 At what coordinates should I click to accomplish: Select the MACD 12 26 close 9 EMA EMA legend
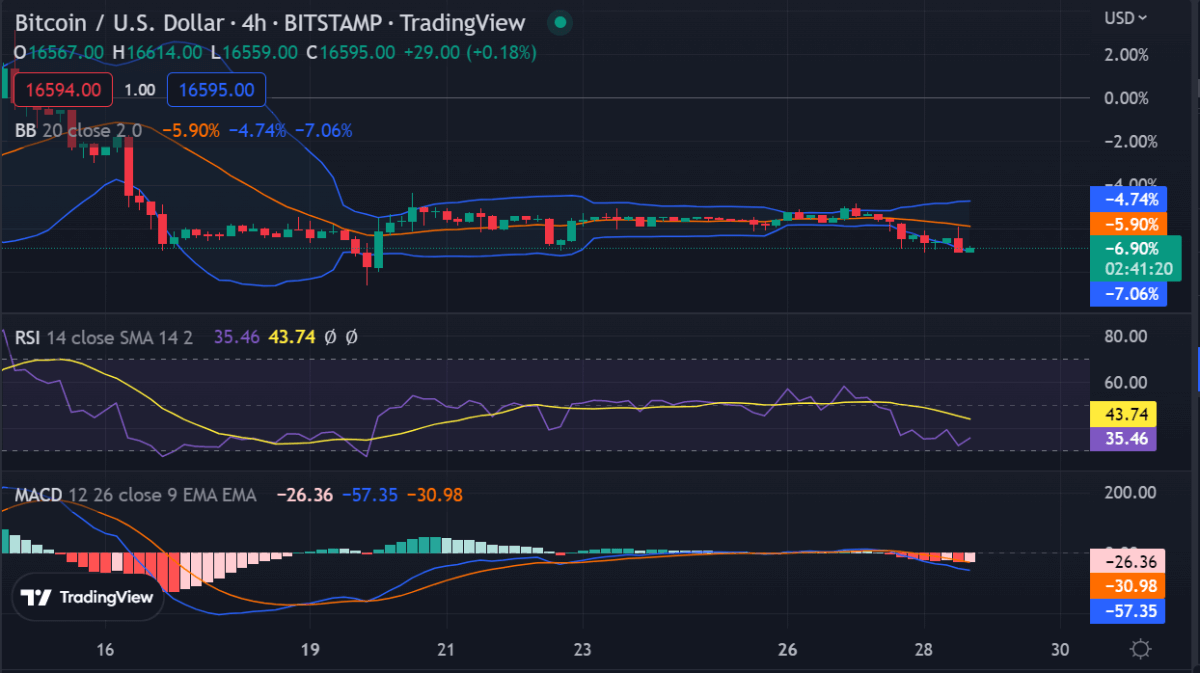tap(135, 495)
